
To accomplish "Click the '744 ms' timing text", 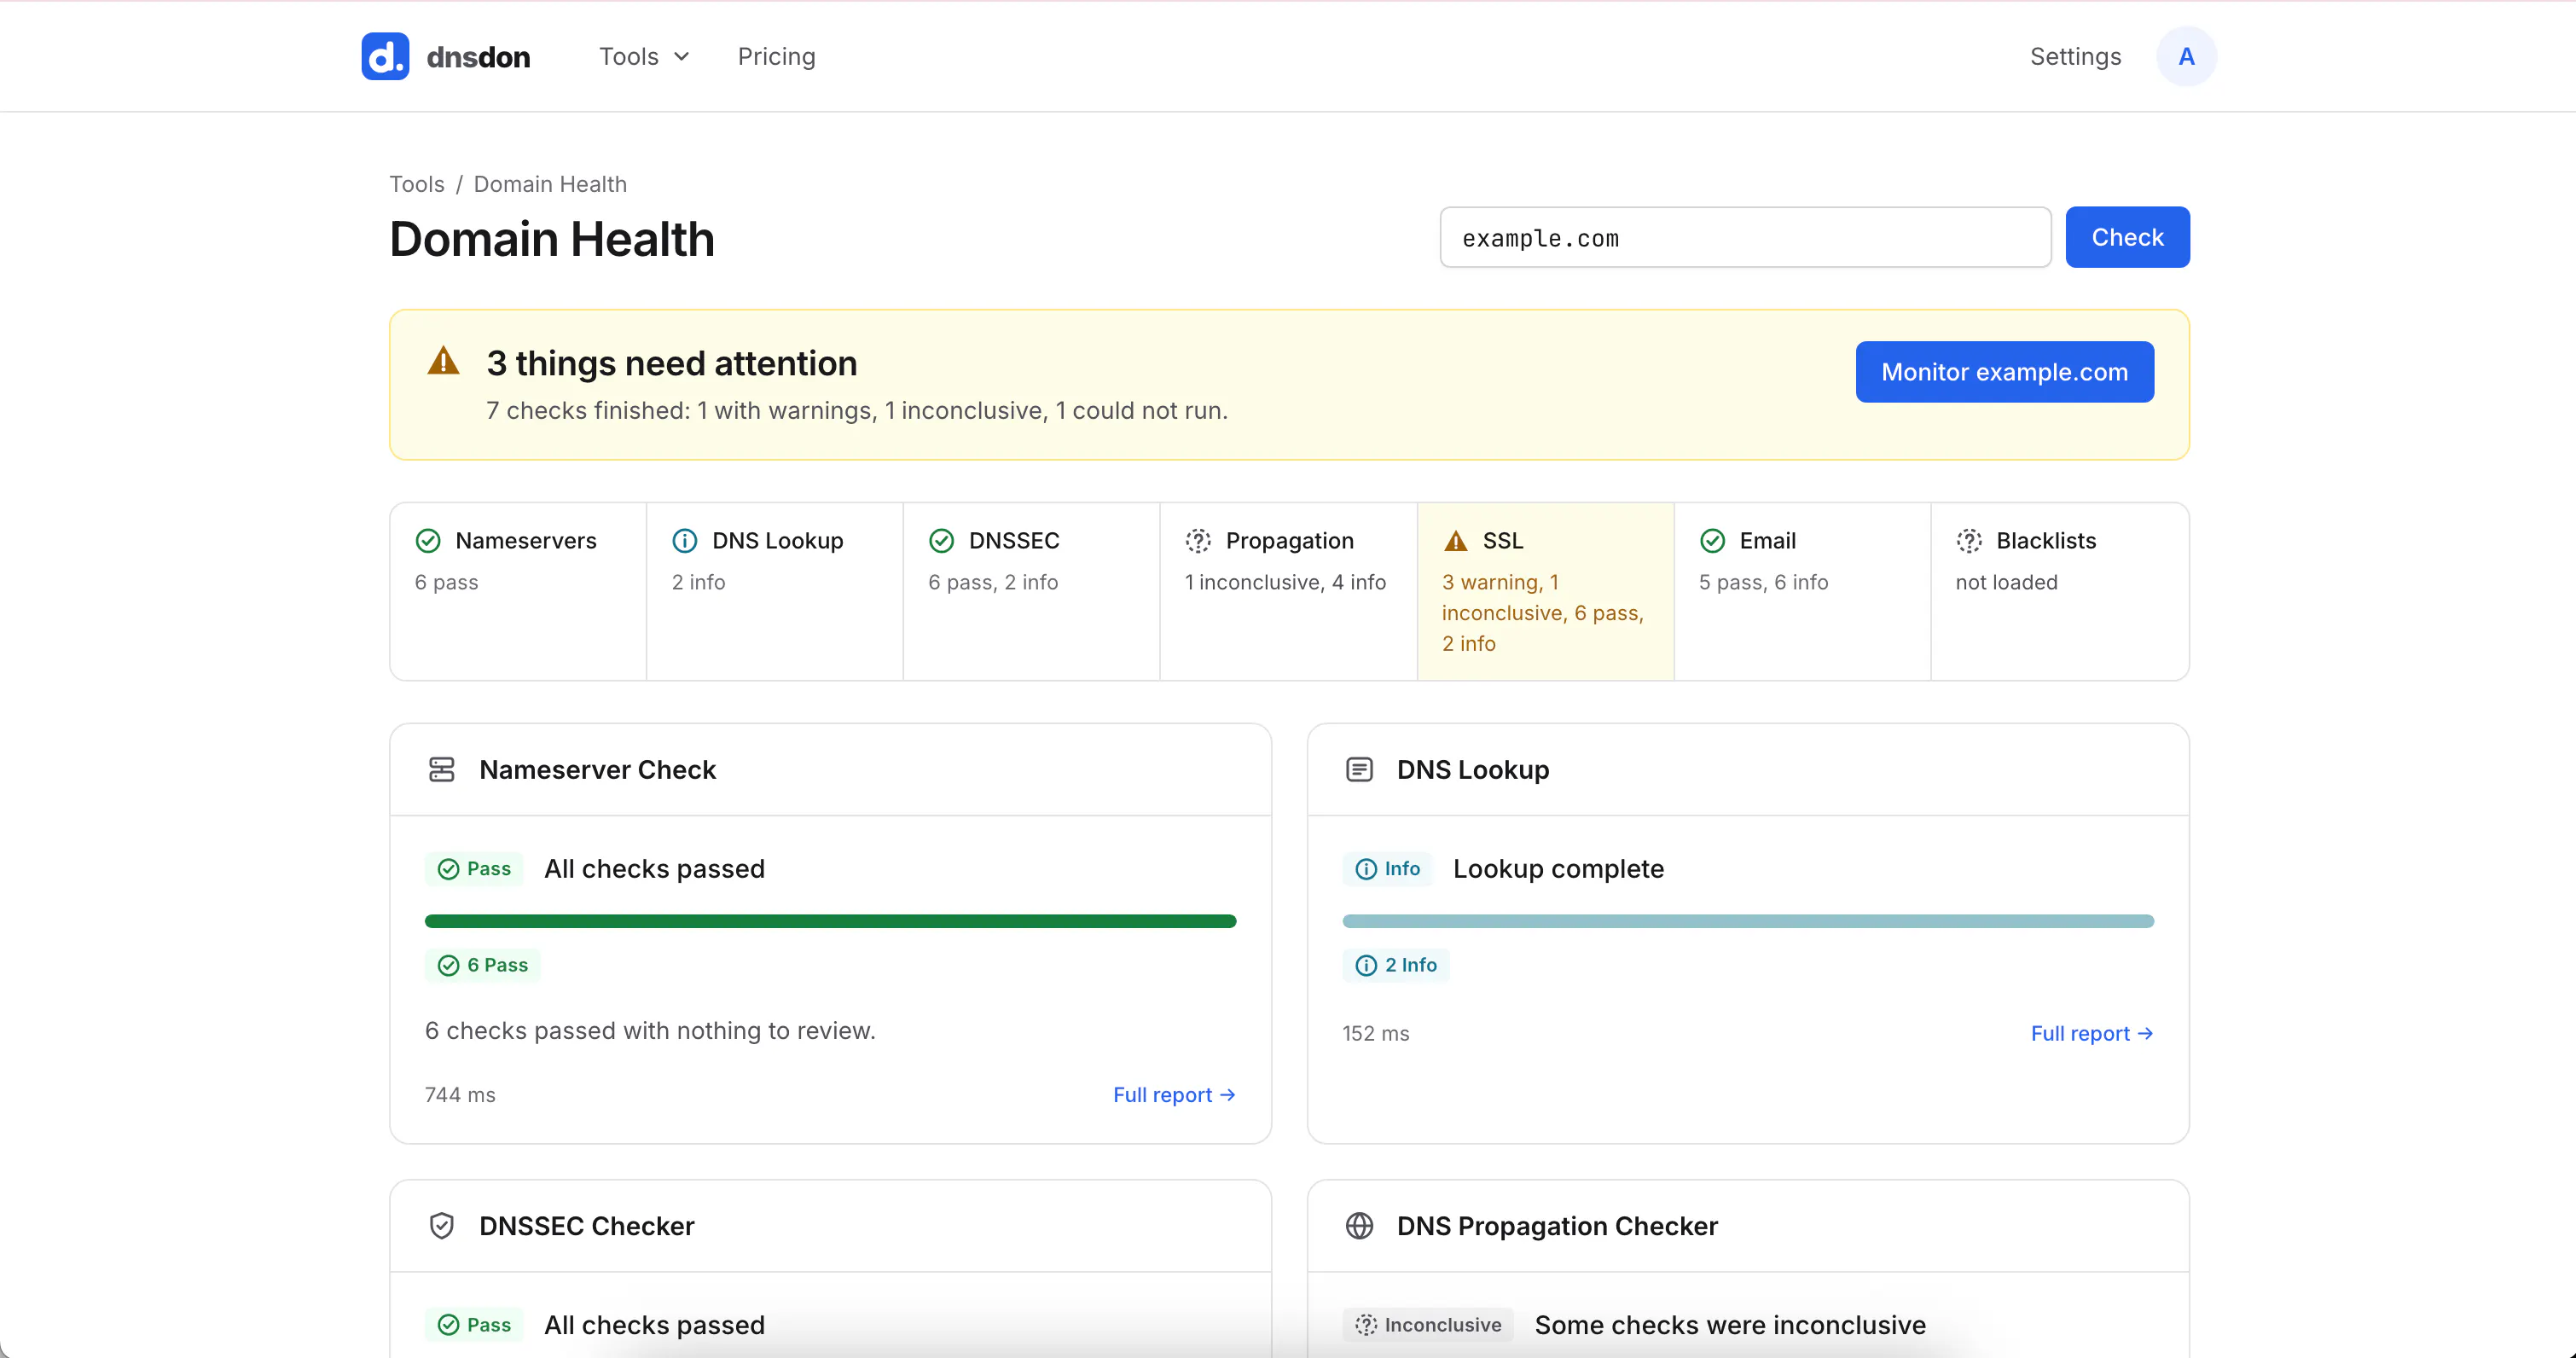I will point(460,1095).
